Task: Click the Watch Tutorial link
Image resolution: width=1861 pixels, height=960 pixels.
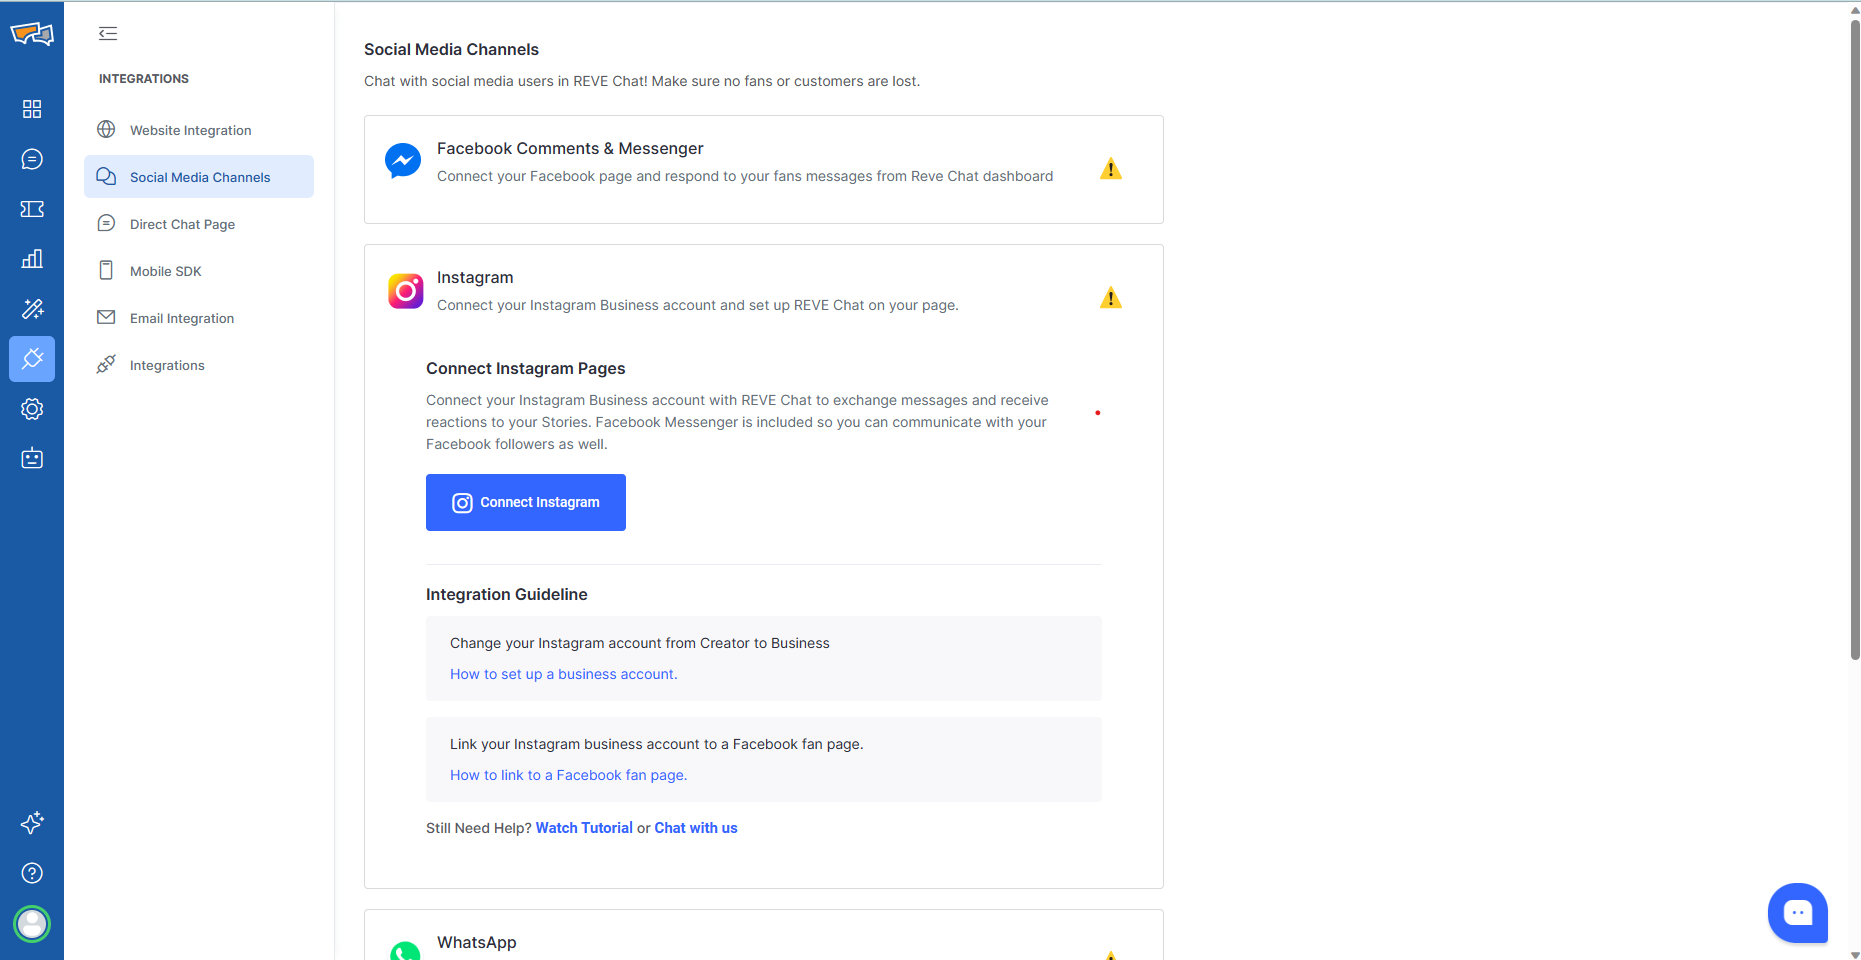Action: click(584, 828)
